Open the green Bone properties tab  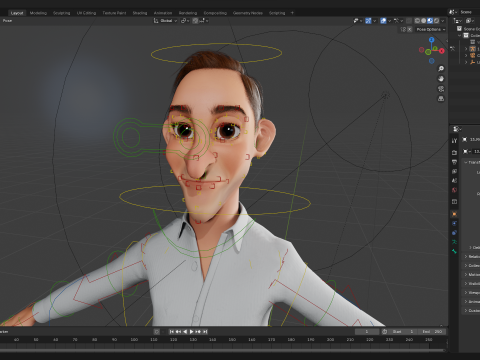[454, 251]
